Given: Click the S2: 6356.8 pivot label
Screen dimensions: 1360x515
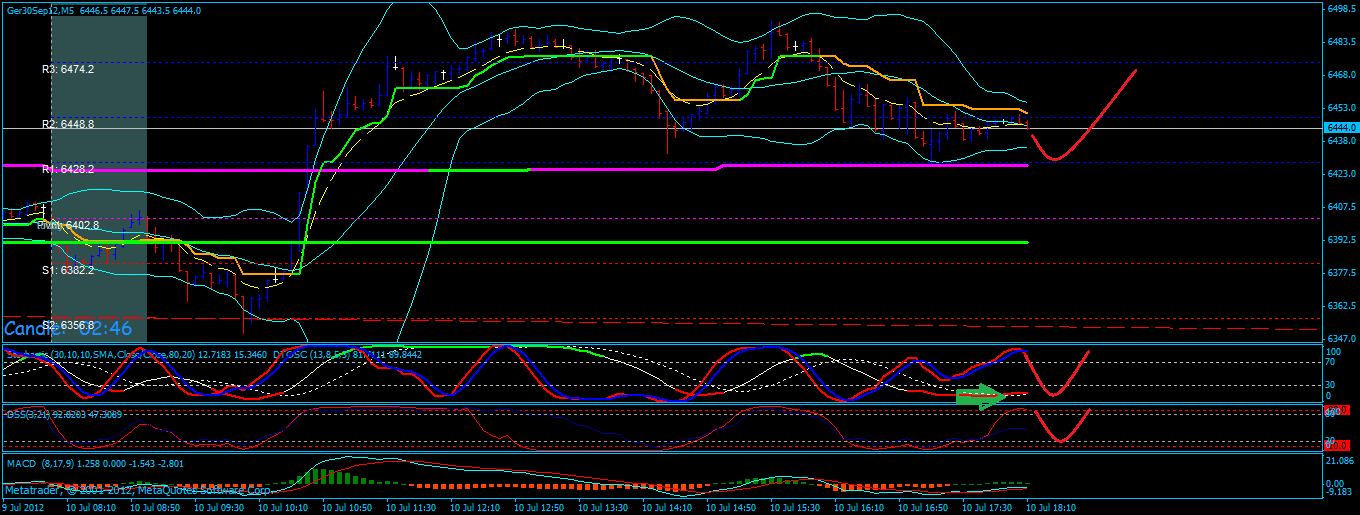Looking at the screenshot, I should coord(68,325).
